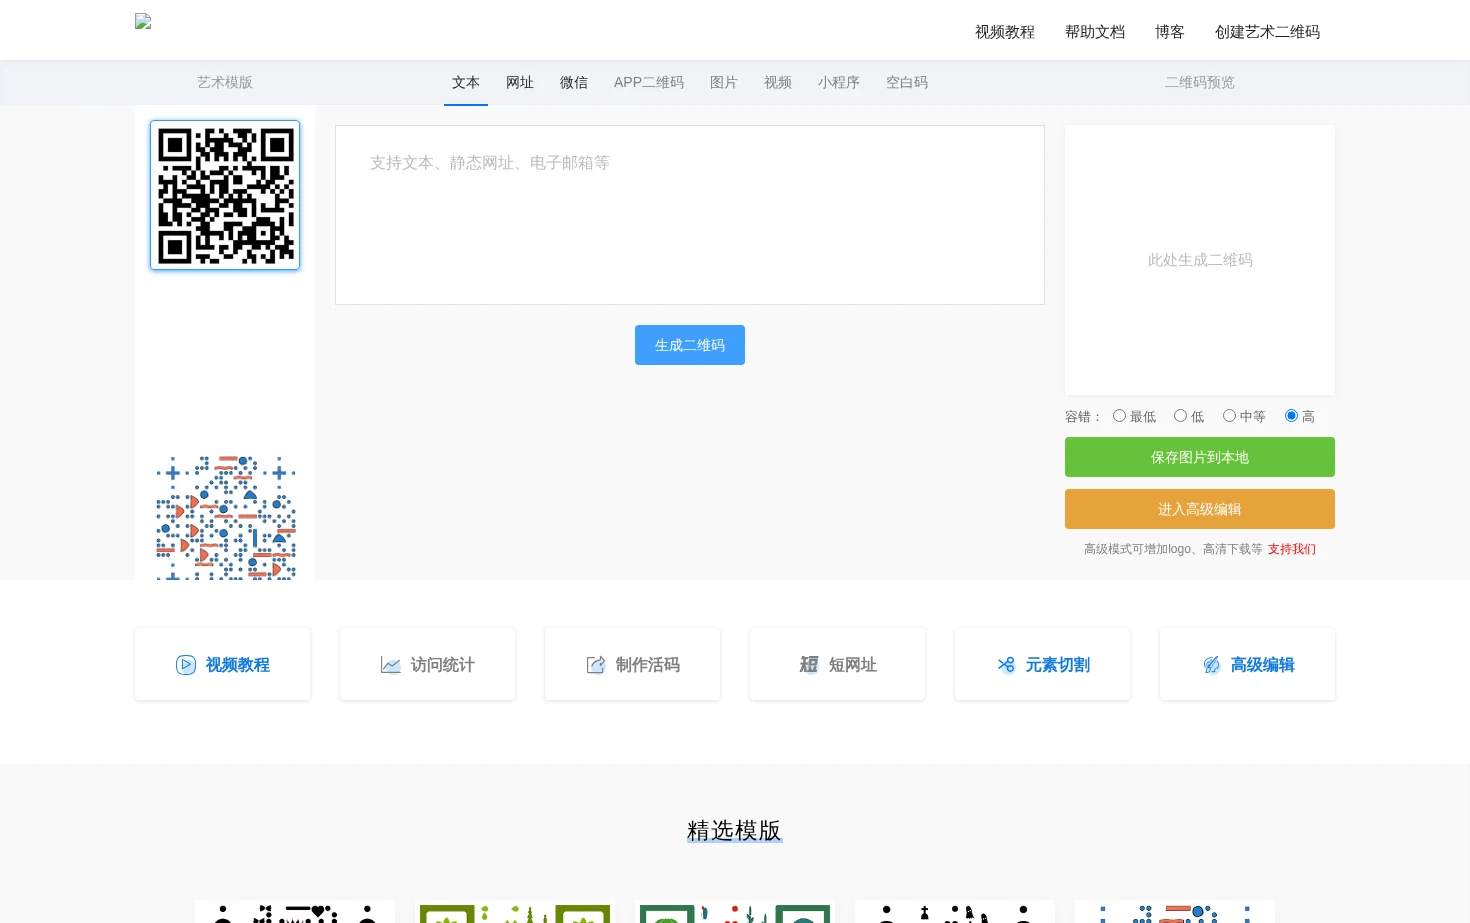Click the QR code preview area
Screen dimensions: 1470x923
coord(1200,260)
